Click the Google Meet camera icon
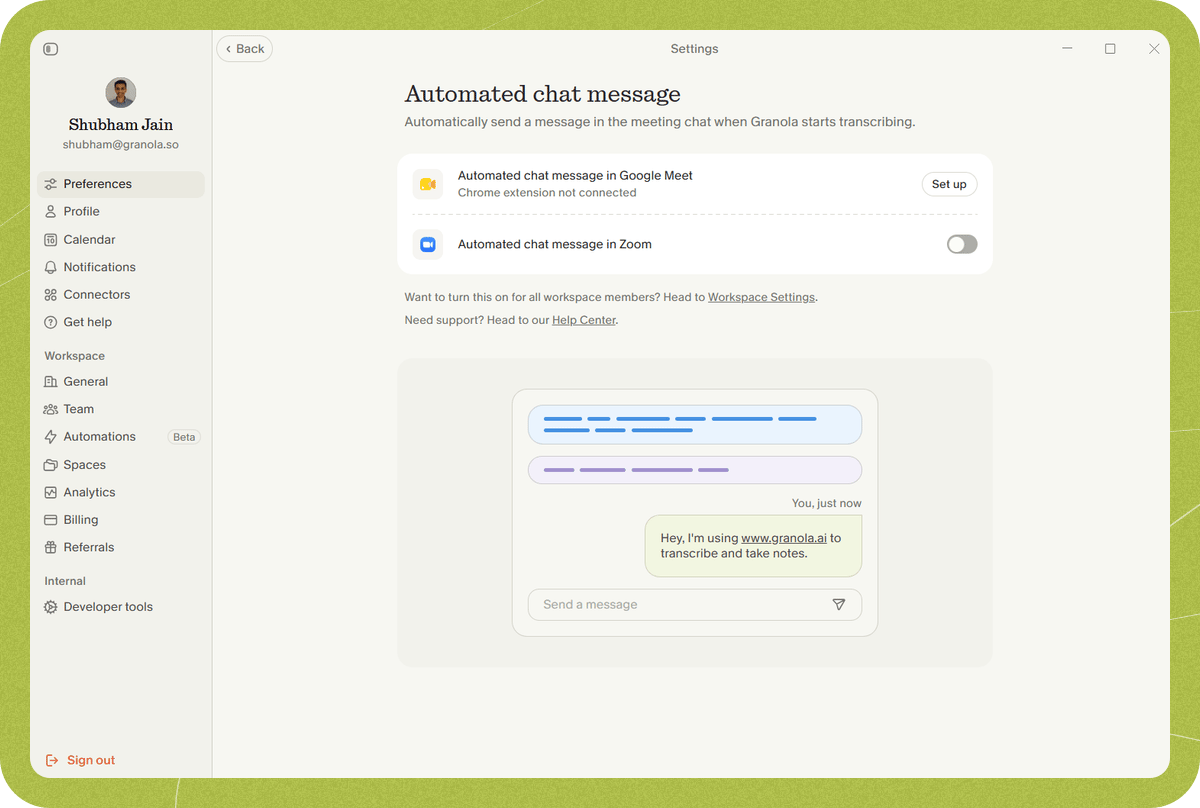 (x=428, y=184)
